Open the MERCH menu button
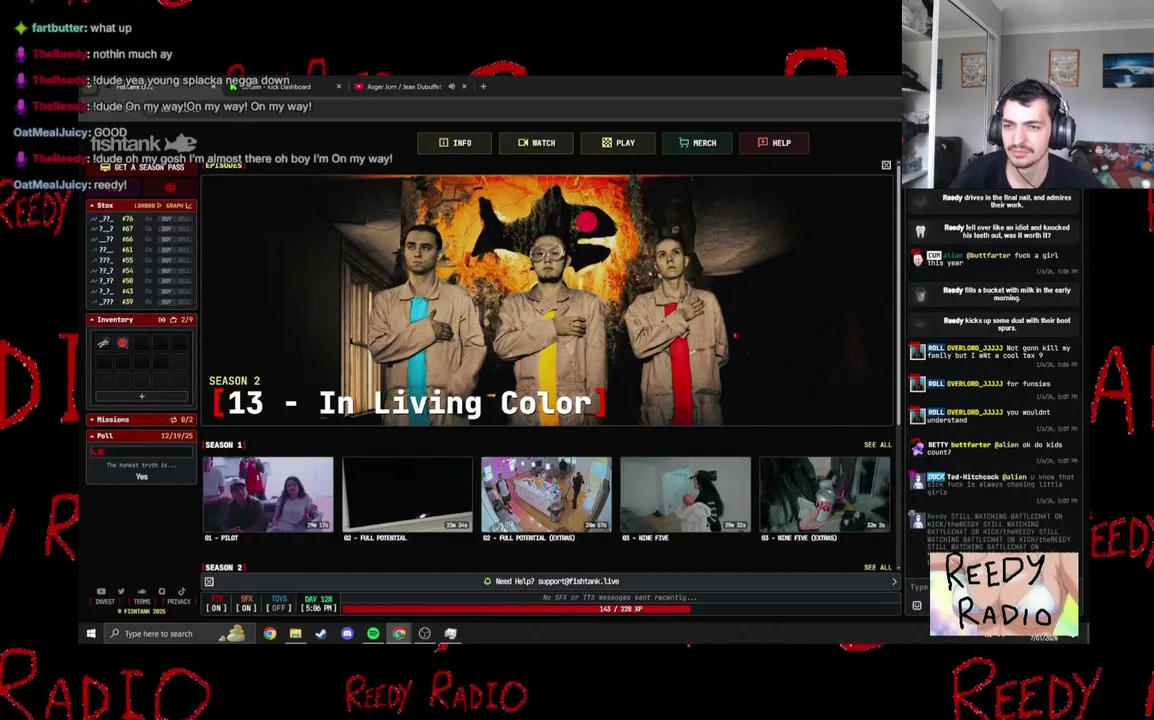Viewport: 1154px width, 720px height. pos(698,143)
